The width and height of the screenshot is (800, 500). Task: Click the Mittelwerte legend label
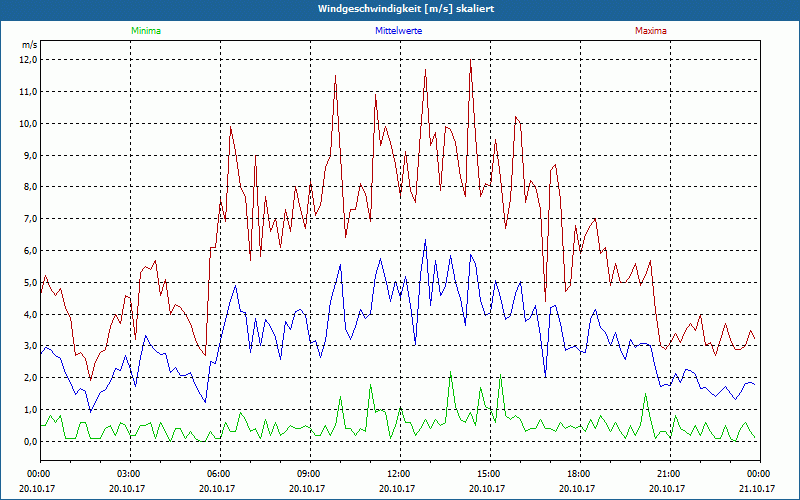click(x=398, y=31)
